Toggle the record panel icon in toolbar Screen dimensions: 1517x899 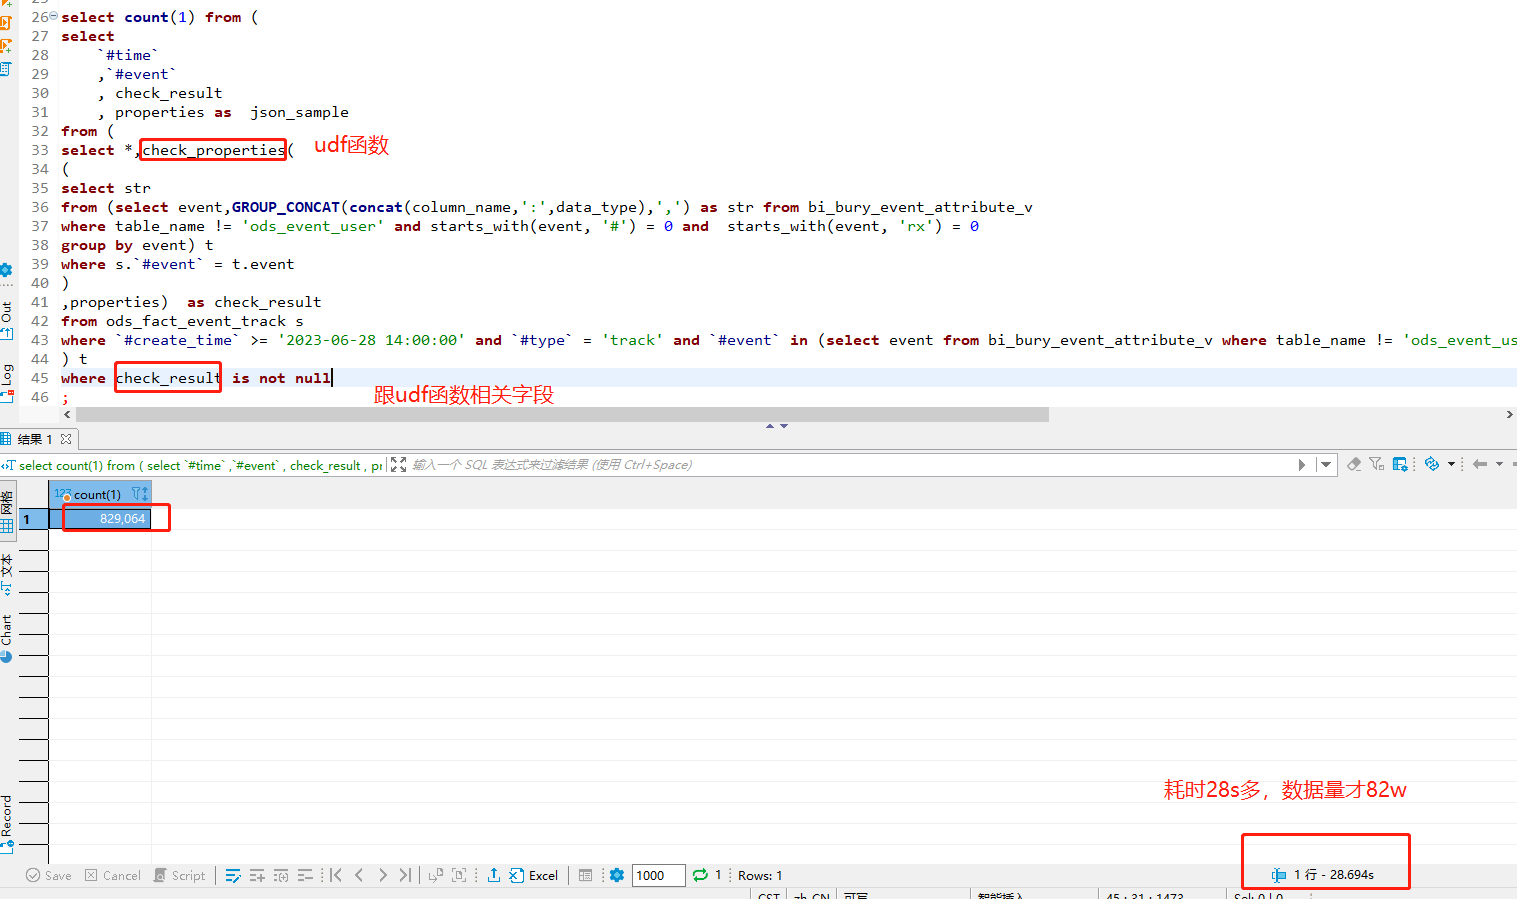[x=586, y=875]
